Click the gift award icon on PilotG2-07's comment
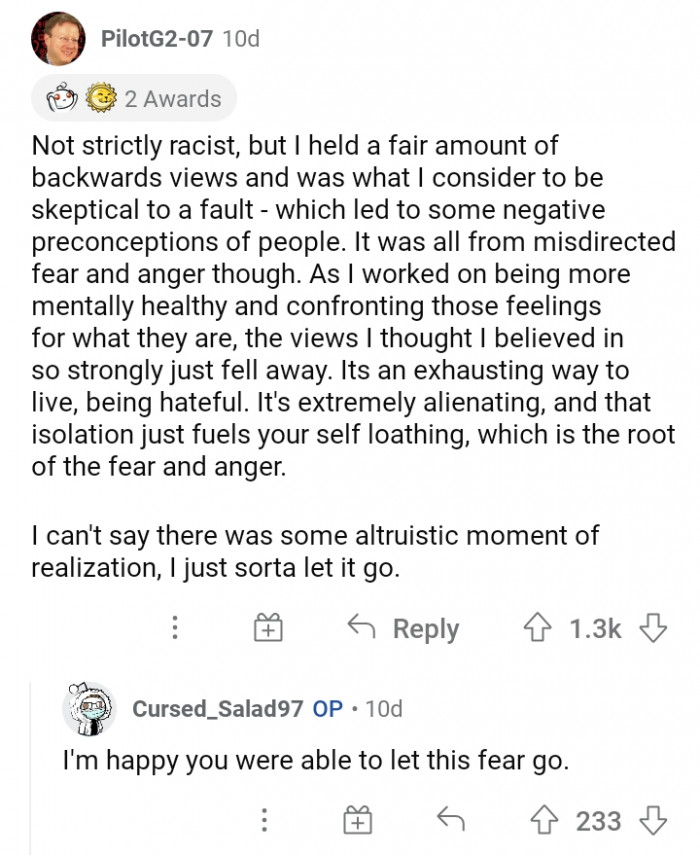 (265, 628)
